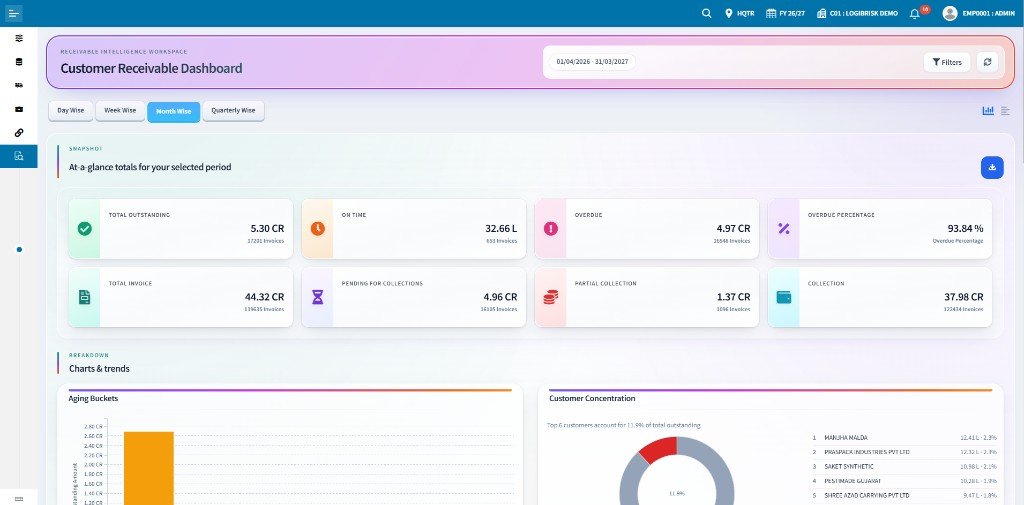Select the Month Wise tab
This screenshot has width=1024, height=505.
(x=174, y=112)
